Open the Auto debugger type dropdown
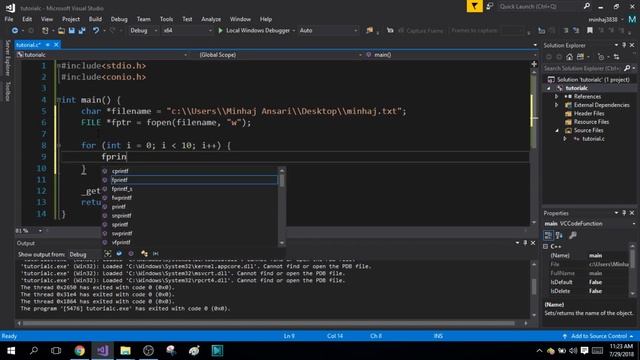The width and height of the screenshot is (640, 360). 328,31
